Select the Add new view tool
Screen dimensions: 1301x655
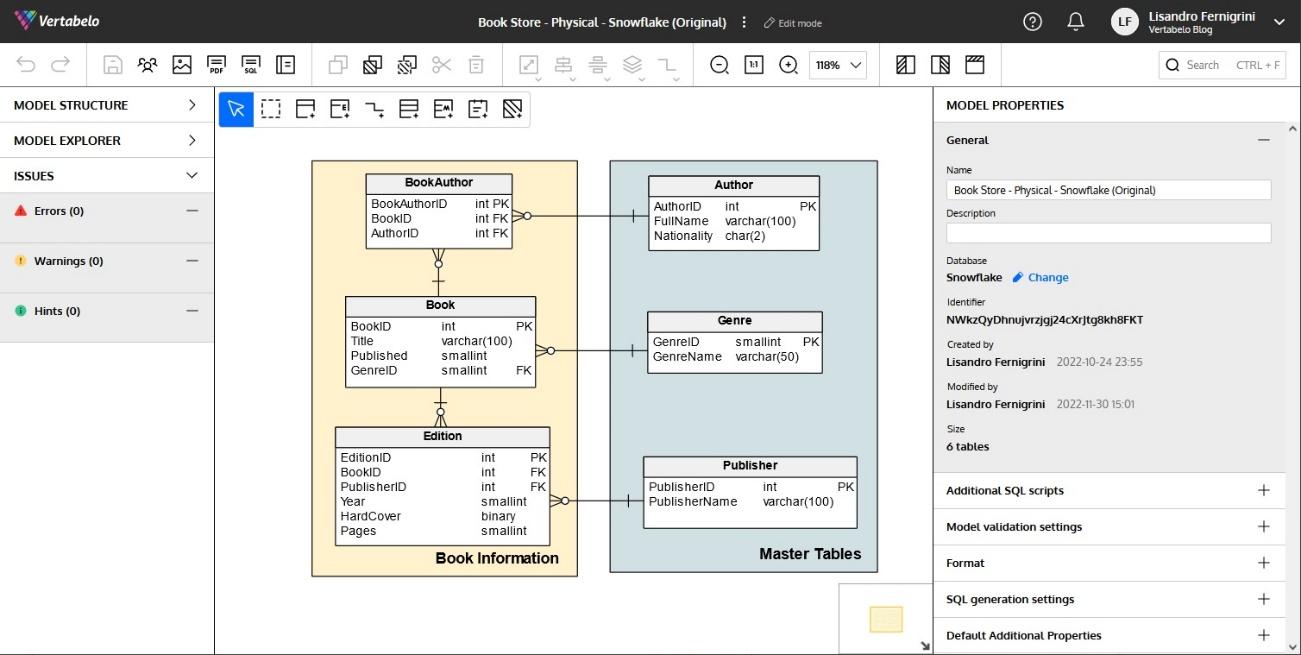point(409,109)
